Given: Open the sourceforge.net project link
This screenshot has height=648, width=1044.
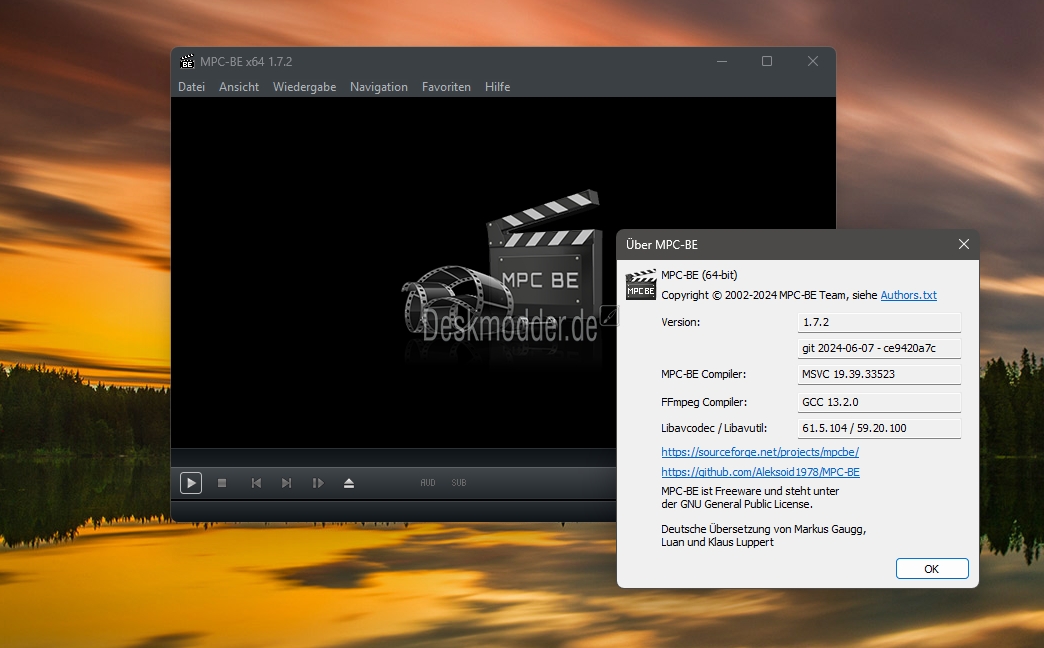Looking at the screenshot, I should click(x=760, y=452).
